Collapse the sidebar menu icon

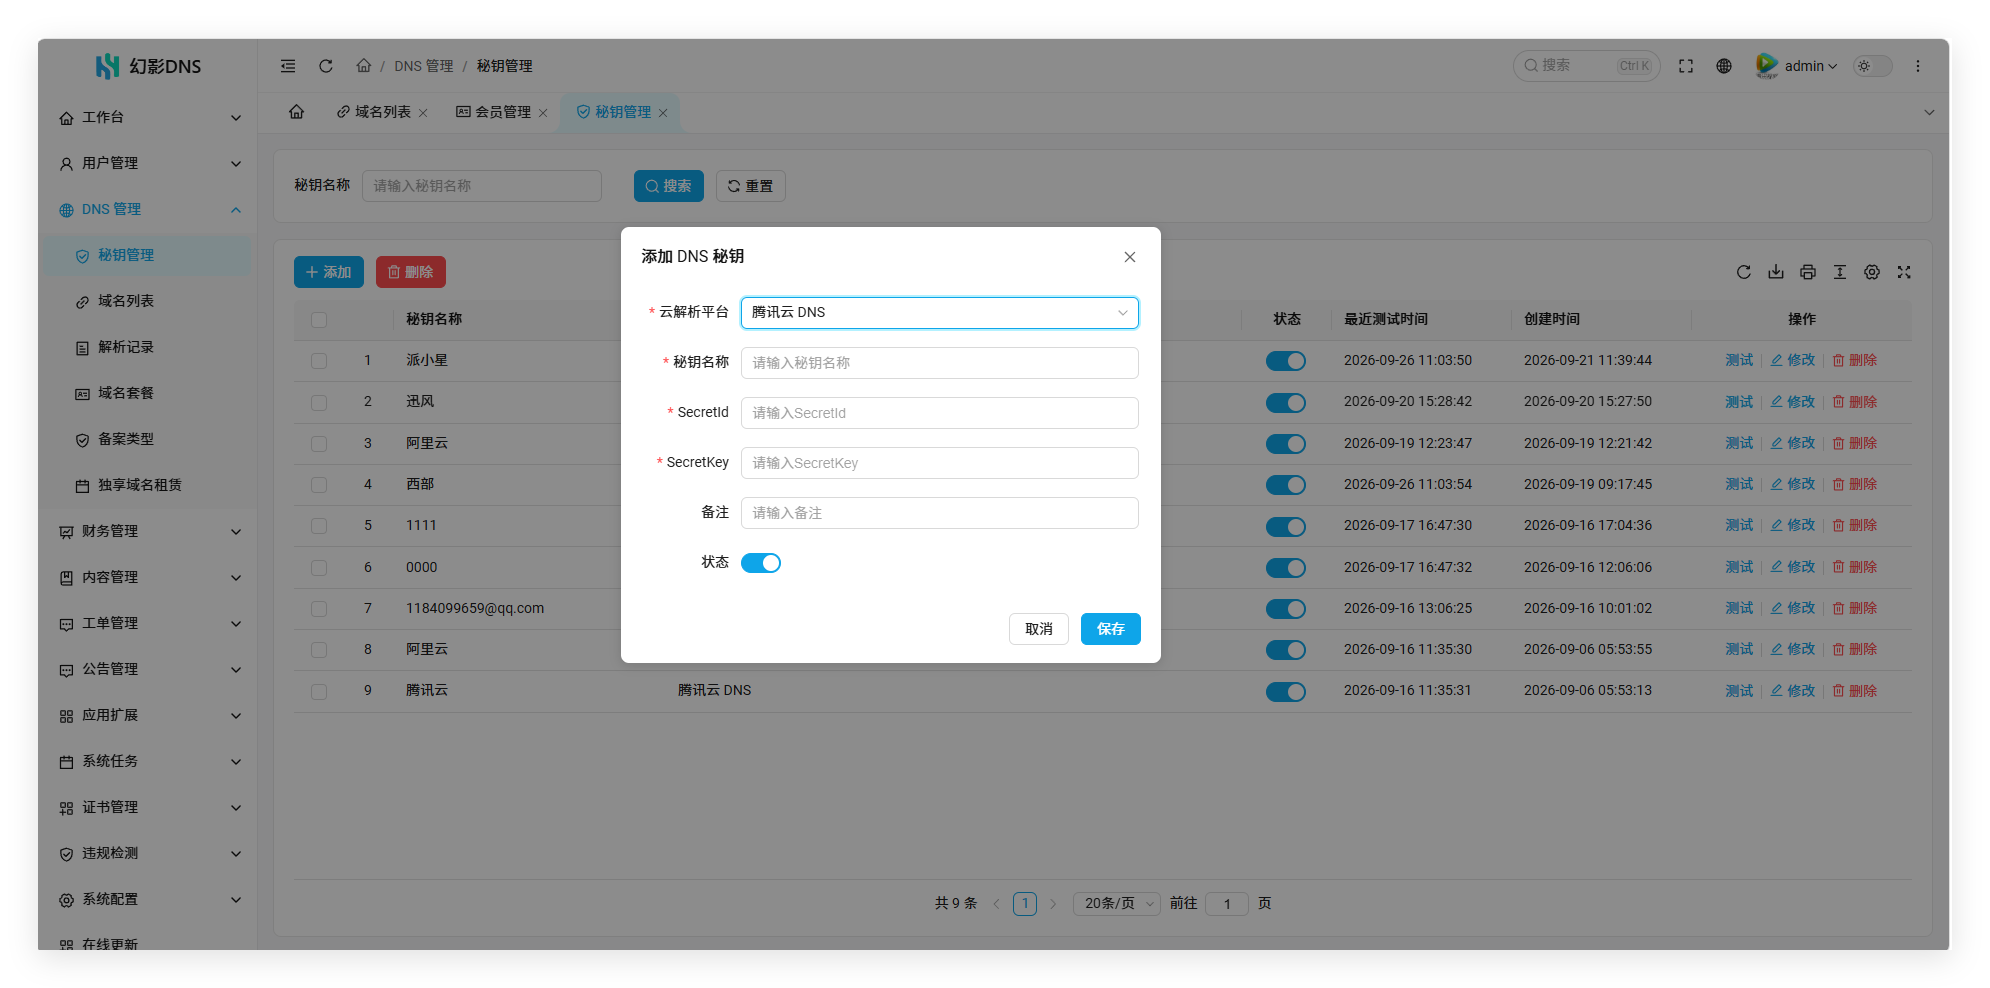tap(288, 66)
